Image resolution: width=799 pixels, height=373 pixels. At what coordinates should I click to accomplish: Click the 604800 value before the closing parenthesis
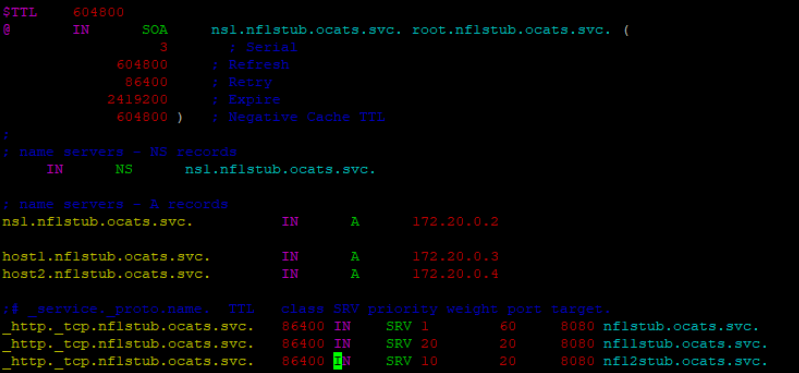(142, 117)
